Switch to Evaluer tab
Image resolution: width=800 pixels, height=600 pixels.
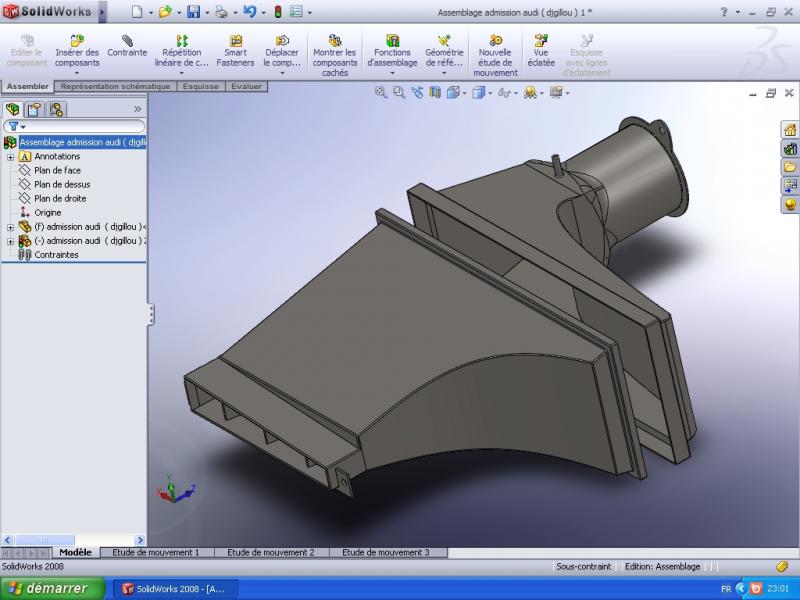[246, 86]
